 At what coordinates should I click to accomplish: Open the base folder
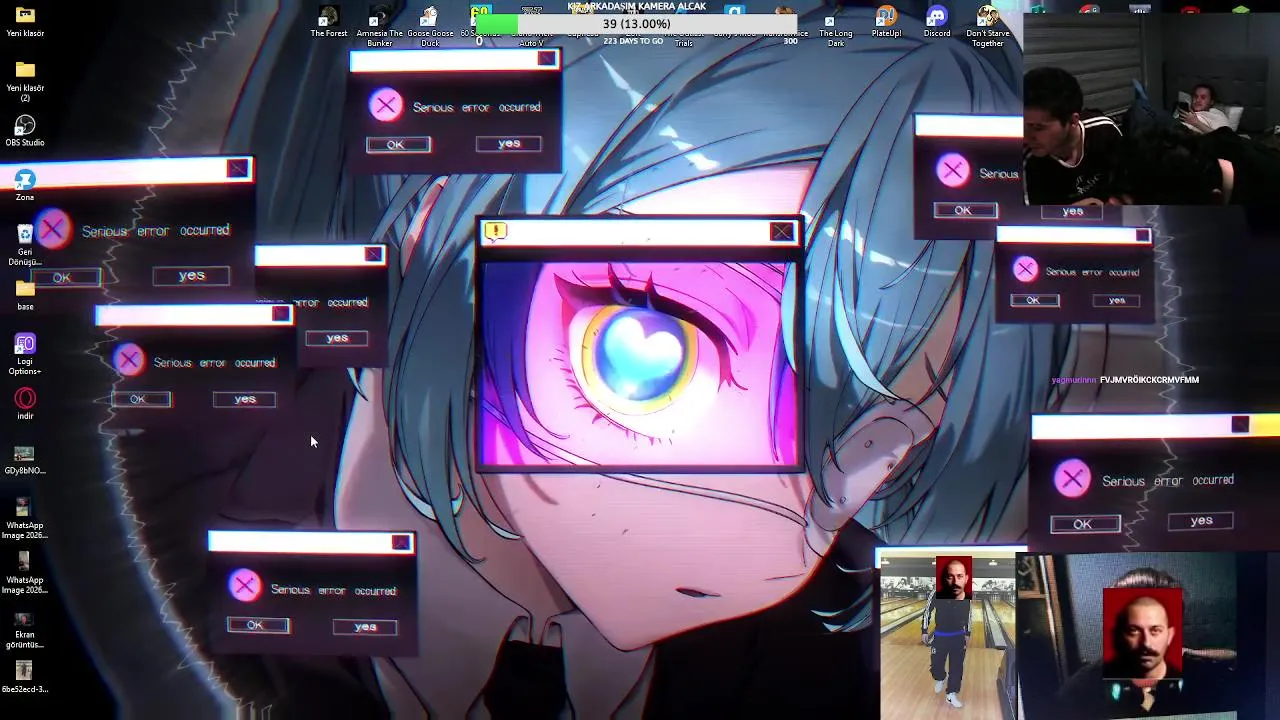point(25,295)
